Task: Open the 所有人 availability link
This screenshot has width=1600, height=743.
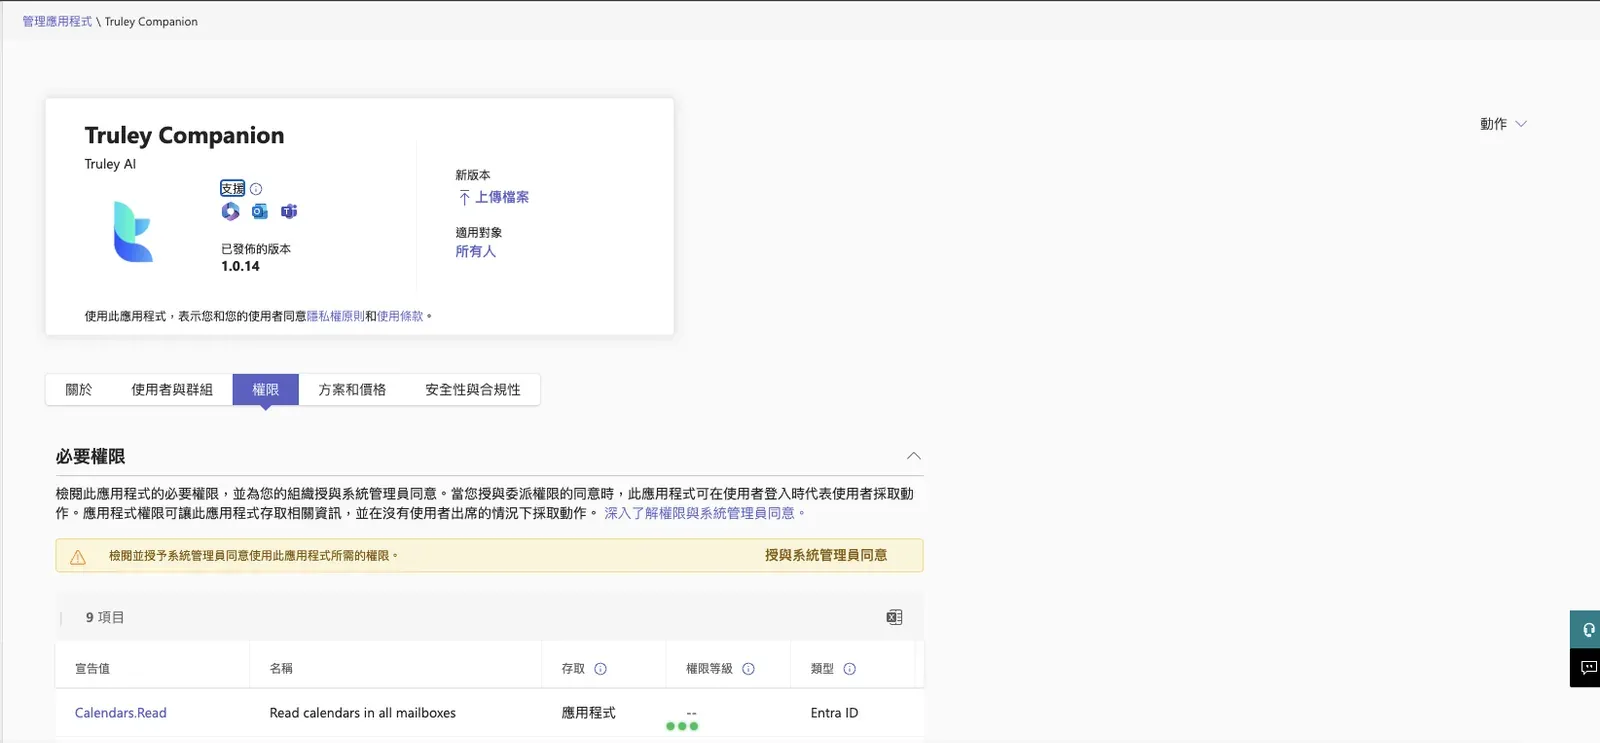Action: [476, 252]
